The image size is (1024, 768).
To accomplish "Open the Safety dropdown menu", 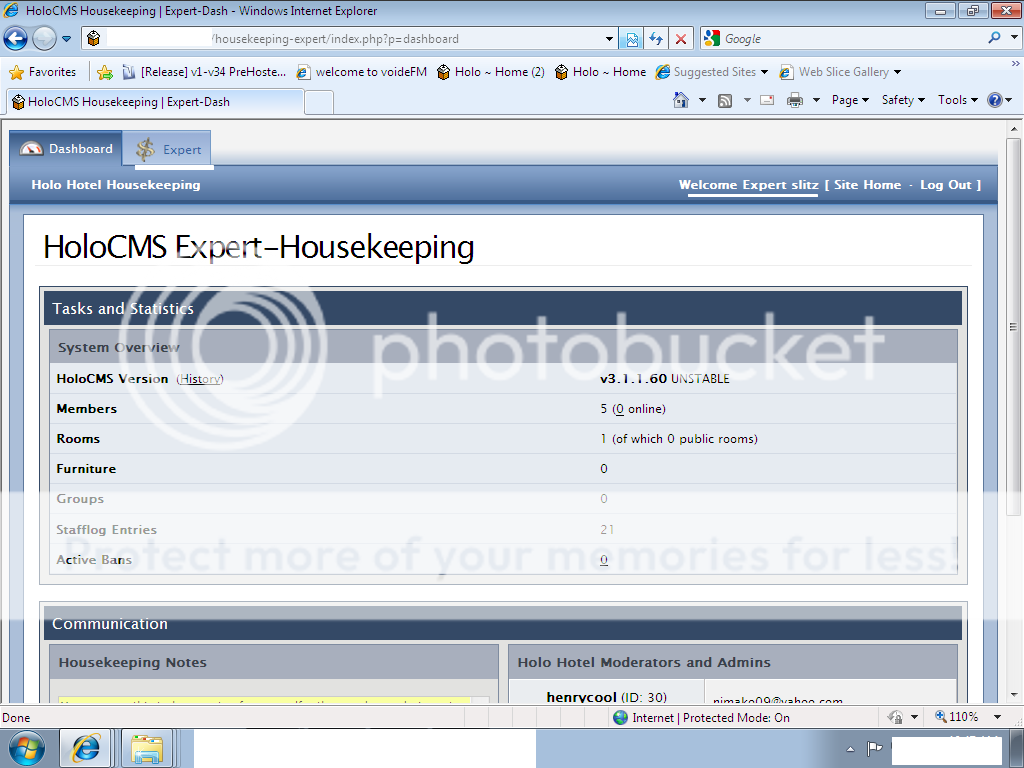I will pyautogui.click(x=903, y=100).
